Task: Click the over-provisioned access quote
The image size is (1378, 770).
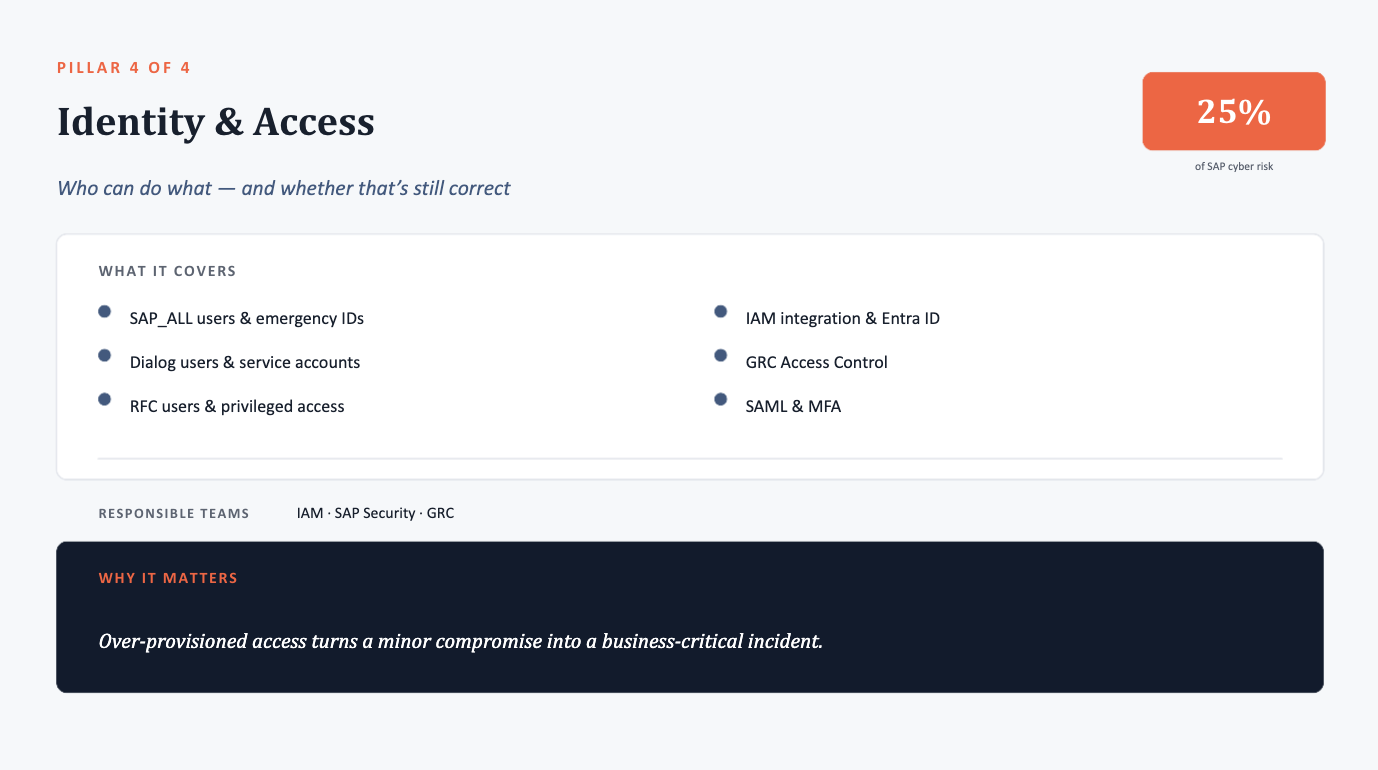Action: point(460,641)
